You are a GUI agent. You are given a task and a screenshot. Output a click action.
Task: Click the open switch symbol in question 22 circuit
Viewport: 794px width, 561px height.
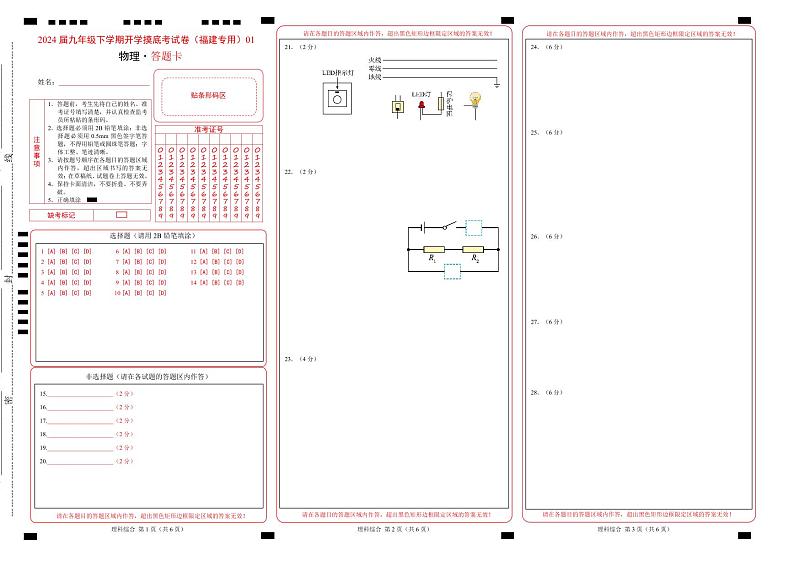click(x=449, y=225)
